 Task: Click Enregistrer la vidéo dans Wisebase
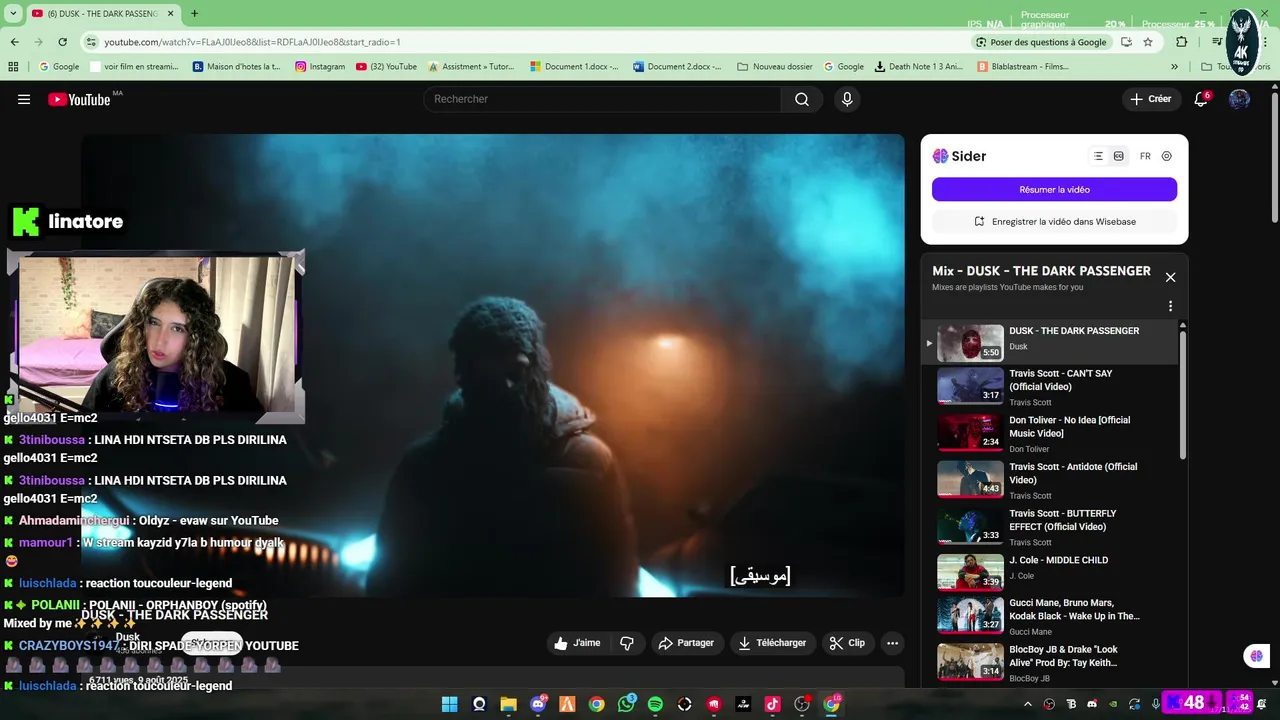[x=1054, y=222]
